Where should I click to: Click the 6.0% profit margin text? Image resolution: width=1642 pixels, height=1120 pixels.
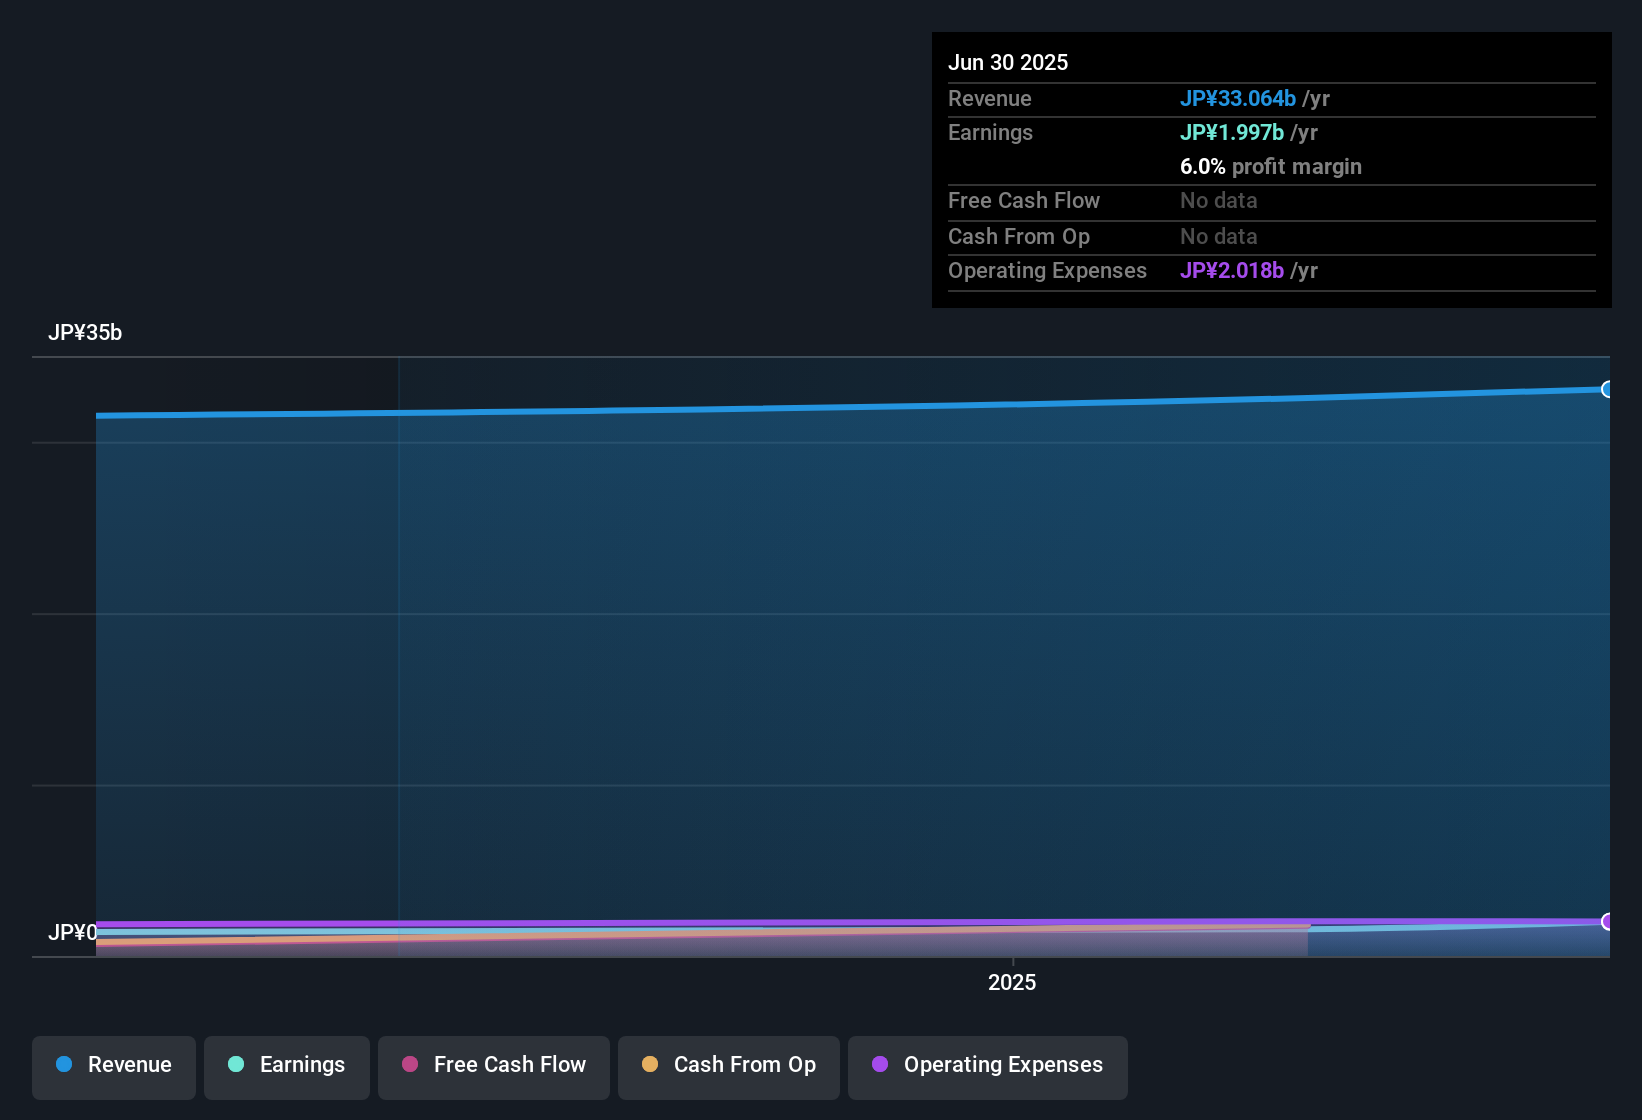[x=1271, y=166]
